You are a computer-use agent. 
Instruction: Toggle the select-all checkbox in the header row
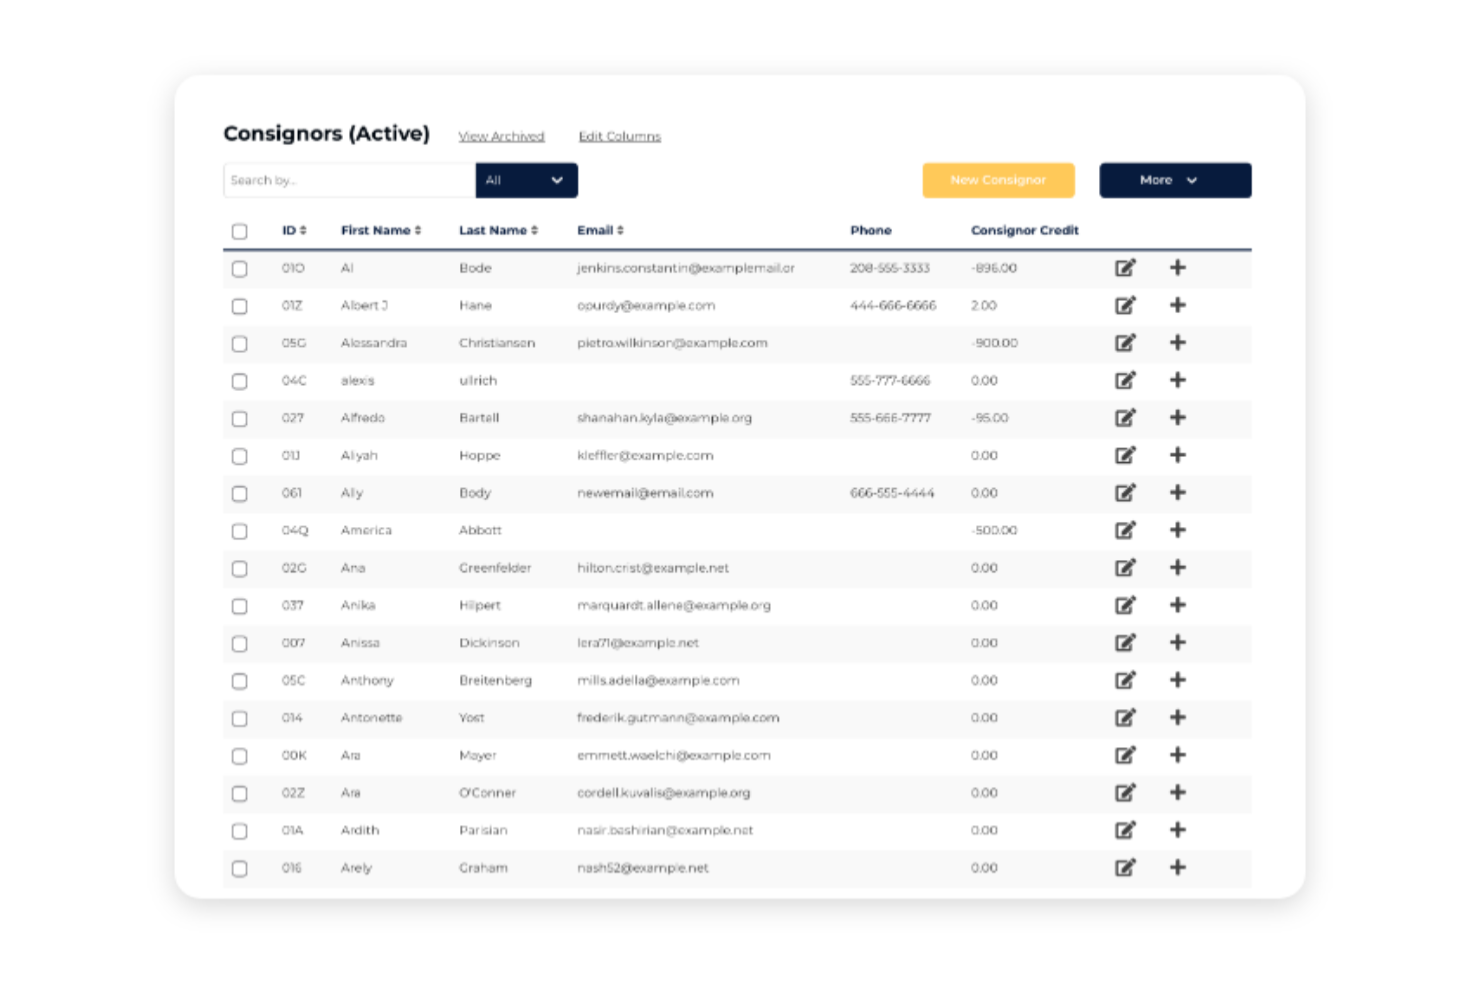tap(239, 231)
